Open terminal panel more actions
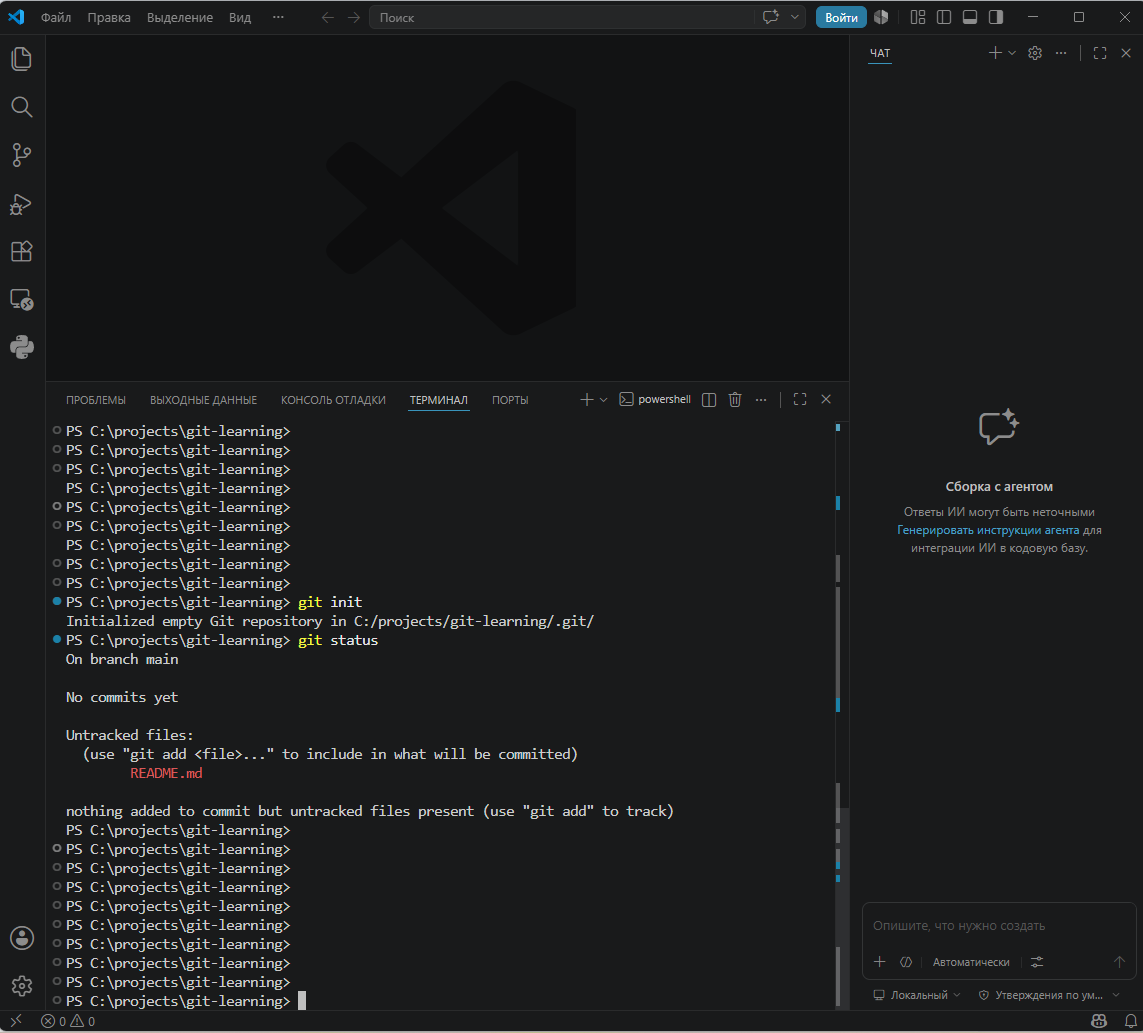The height and width of the screenshot is (1033, 1143). (761, 399)
